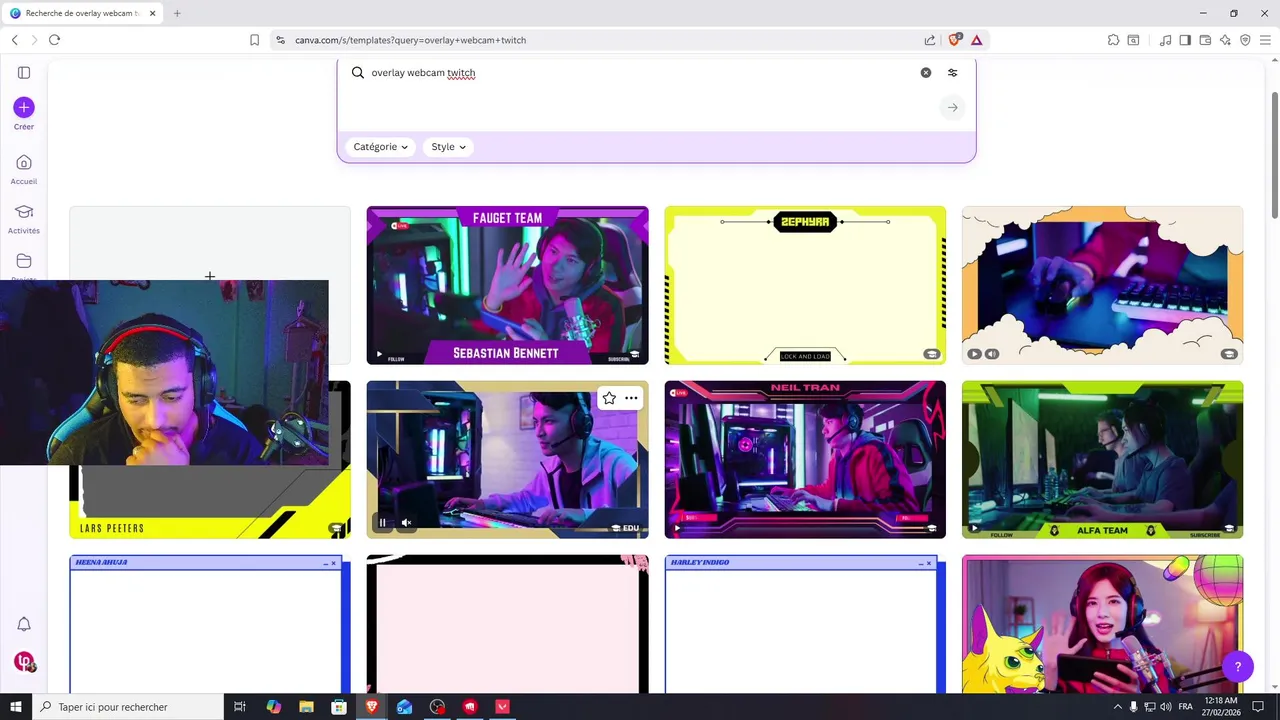Viewport: 1280px width, 720px height.
Task: Star the hovered gold-frame gamer template
Action: [609, 398]
